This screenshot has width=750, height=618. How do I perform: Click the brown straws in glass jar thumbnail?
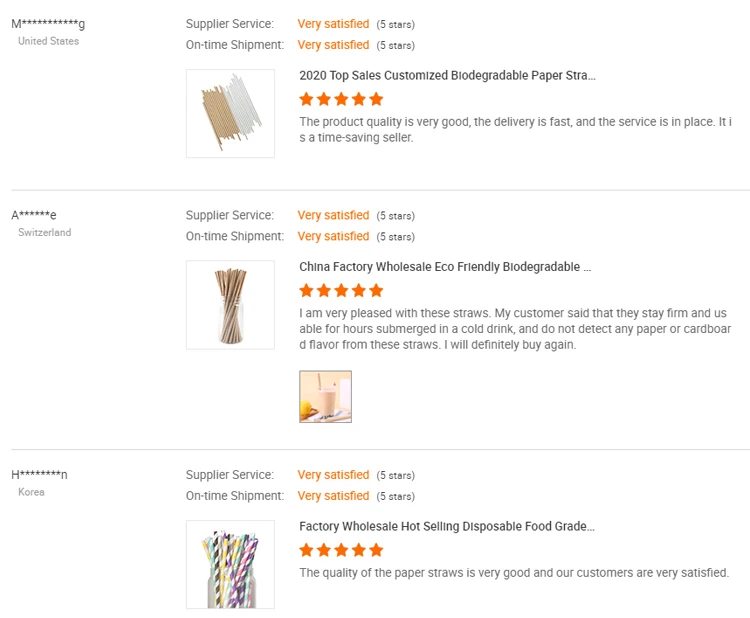click(x=230, y=305)
